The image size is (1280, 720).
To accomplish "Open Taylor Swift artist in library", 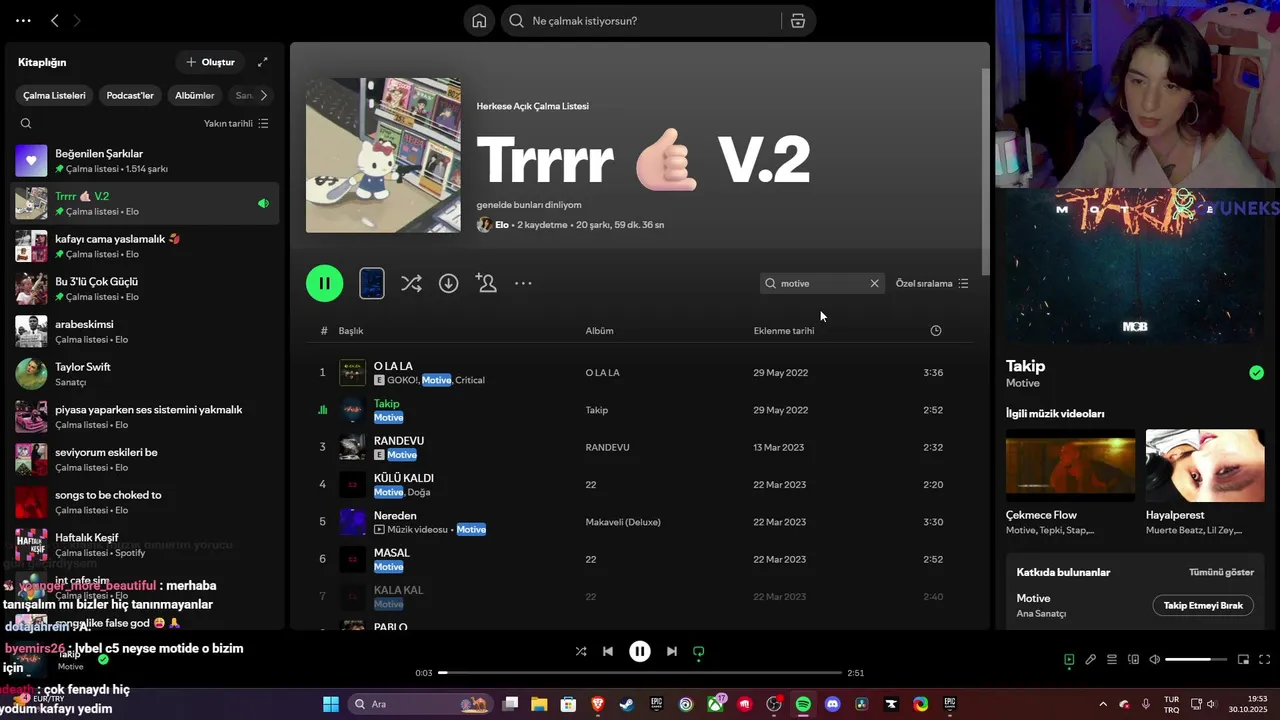I will click(145, 374).
